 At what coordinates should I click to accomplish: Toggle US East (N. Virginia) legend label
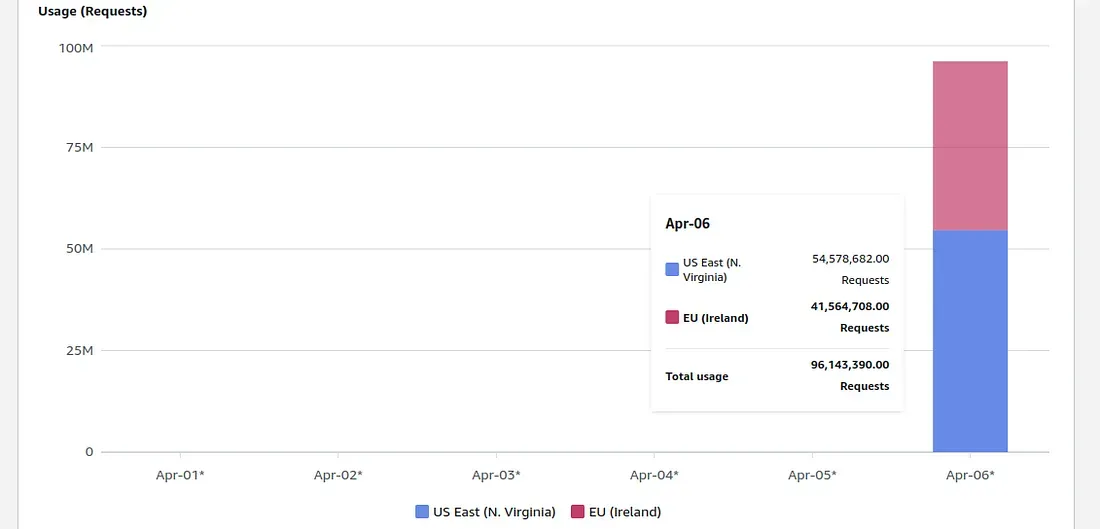pos(494,511)
